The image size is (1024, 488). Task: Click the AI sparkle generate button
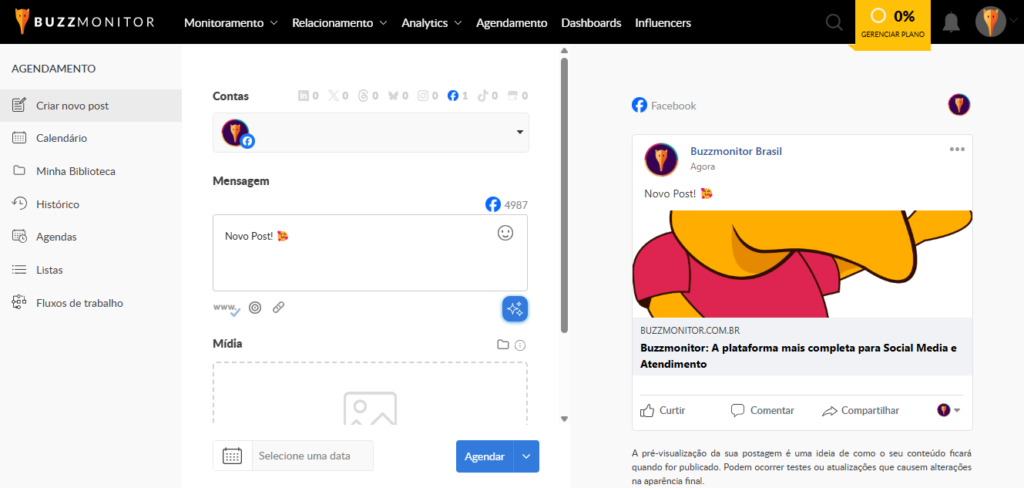coord(515,309)
